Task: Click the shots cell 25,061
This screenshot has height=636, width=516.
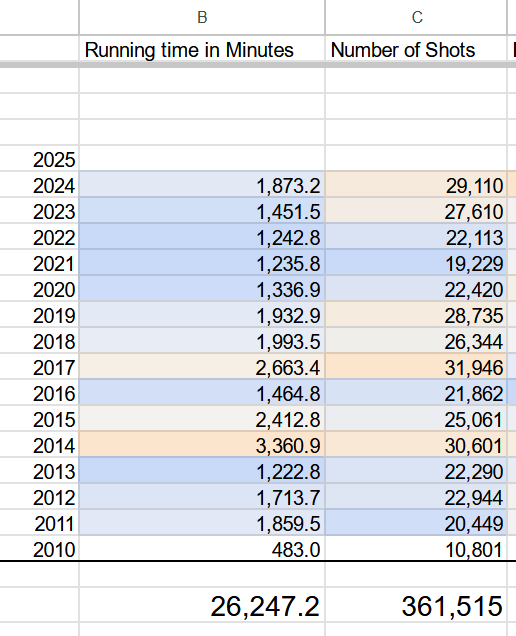Action: pyautogui.click(x=416, y=419)
